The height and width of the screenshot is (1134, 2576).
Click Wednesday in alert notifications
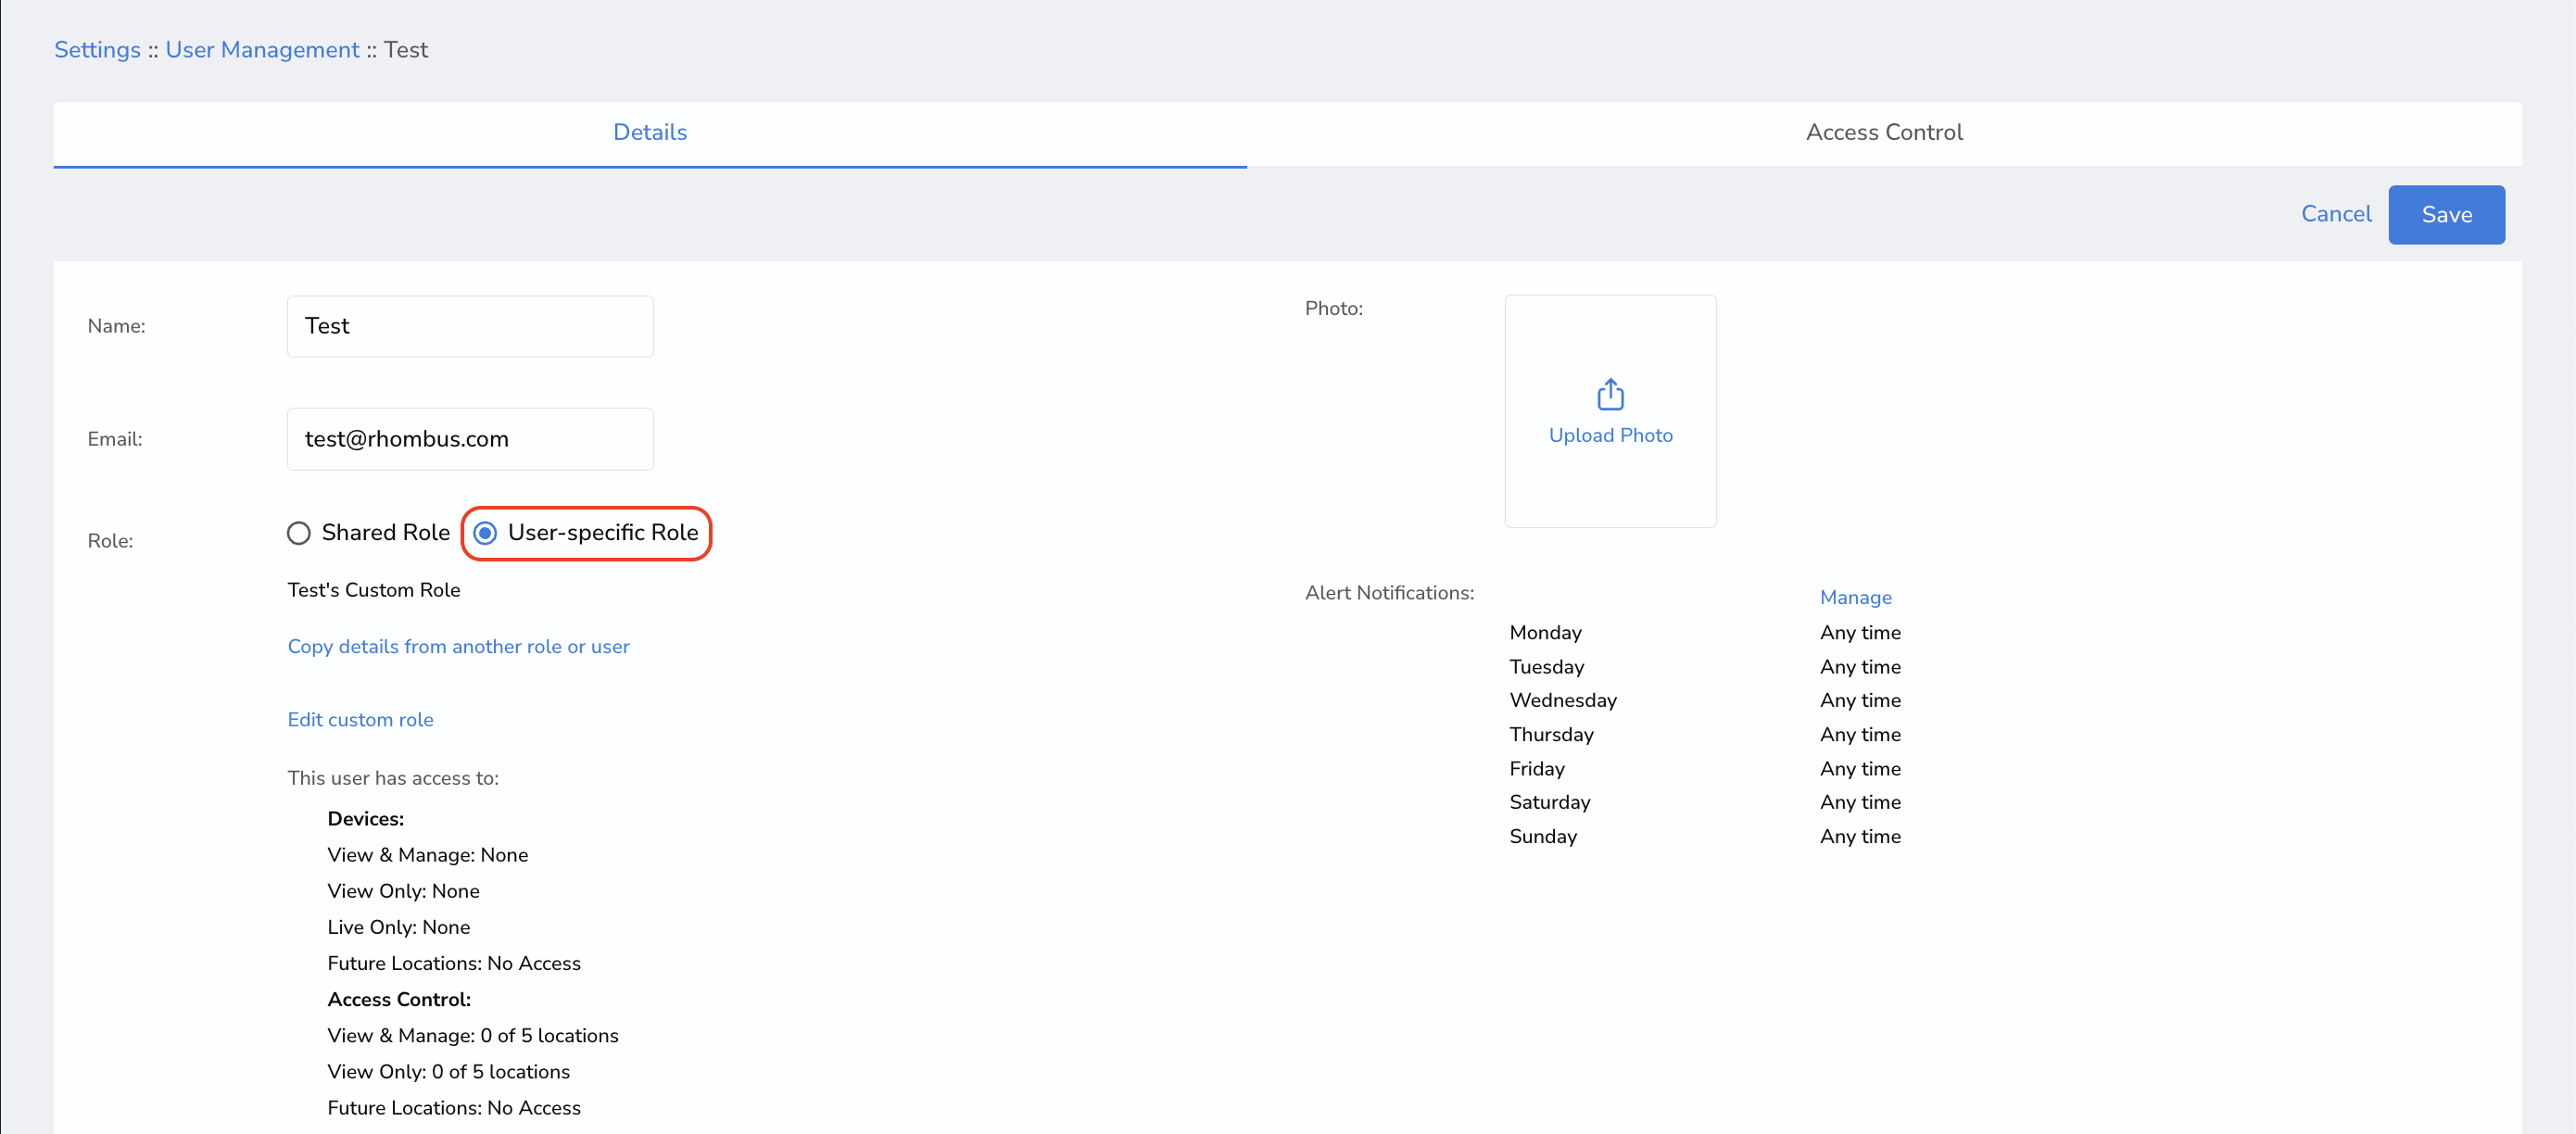pyautogui.click(x=1563, y=701)
